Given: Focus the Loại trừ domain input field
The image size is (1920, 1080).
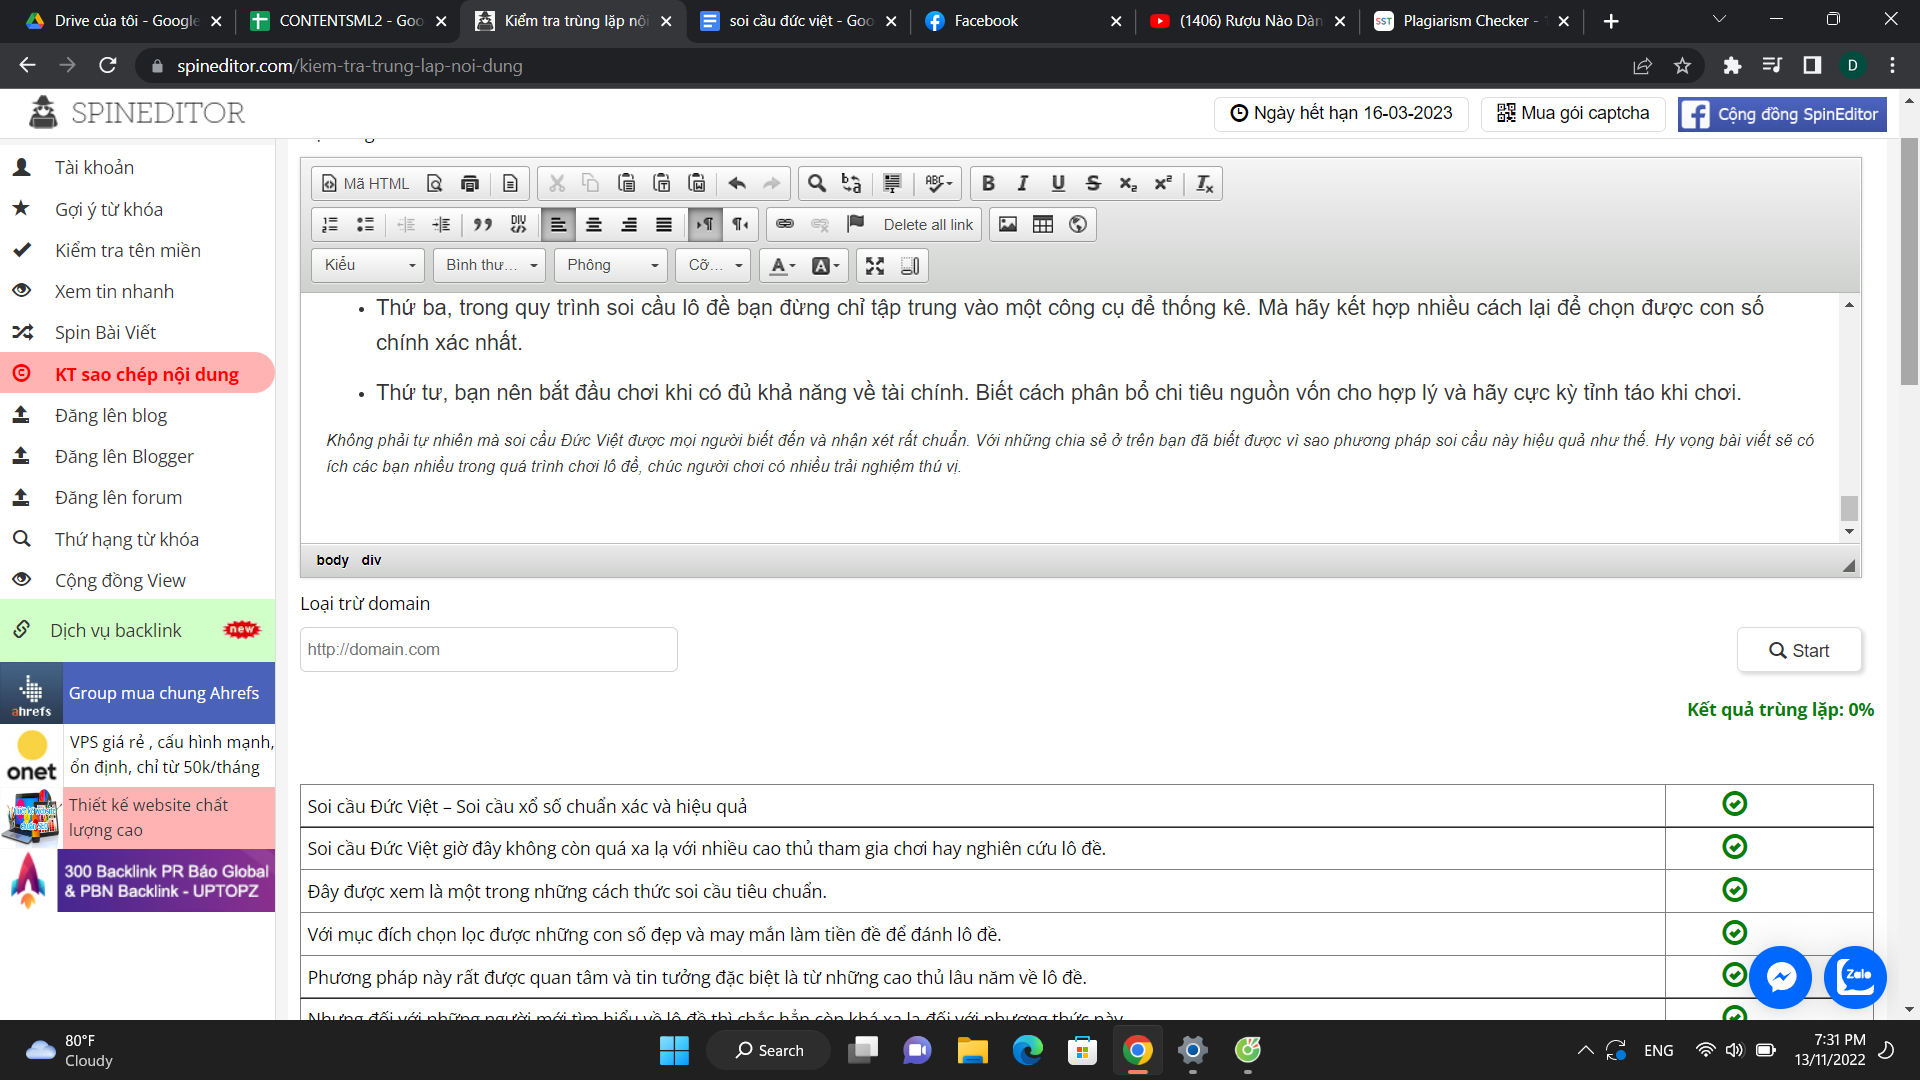Looking at the screenshot, I should tap(488, 649).
